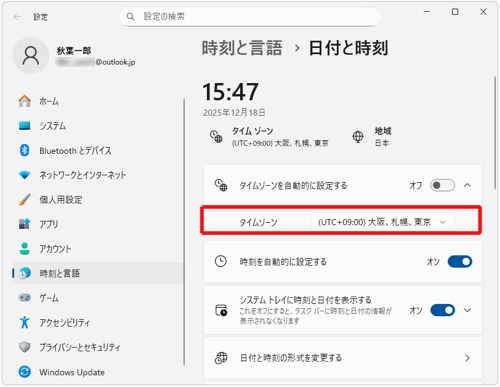Click the 個人用設定 paintbrush icon

(25, 199)
